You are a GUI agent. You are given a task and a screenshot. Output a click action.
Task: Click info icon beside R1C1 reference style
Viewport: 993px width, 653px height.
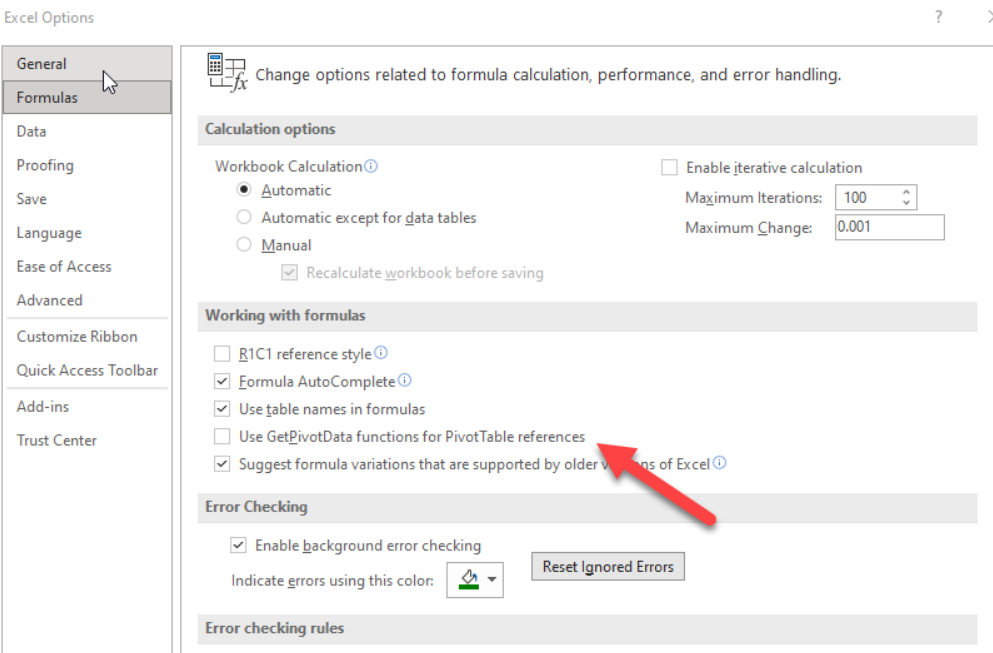383,352
